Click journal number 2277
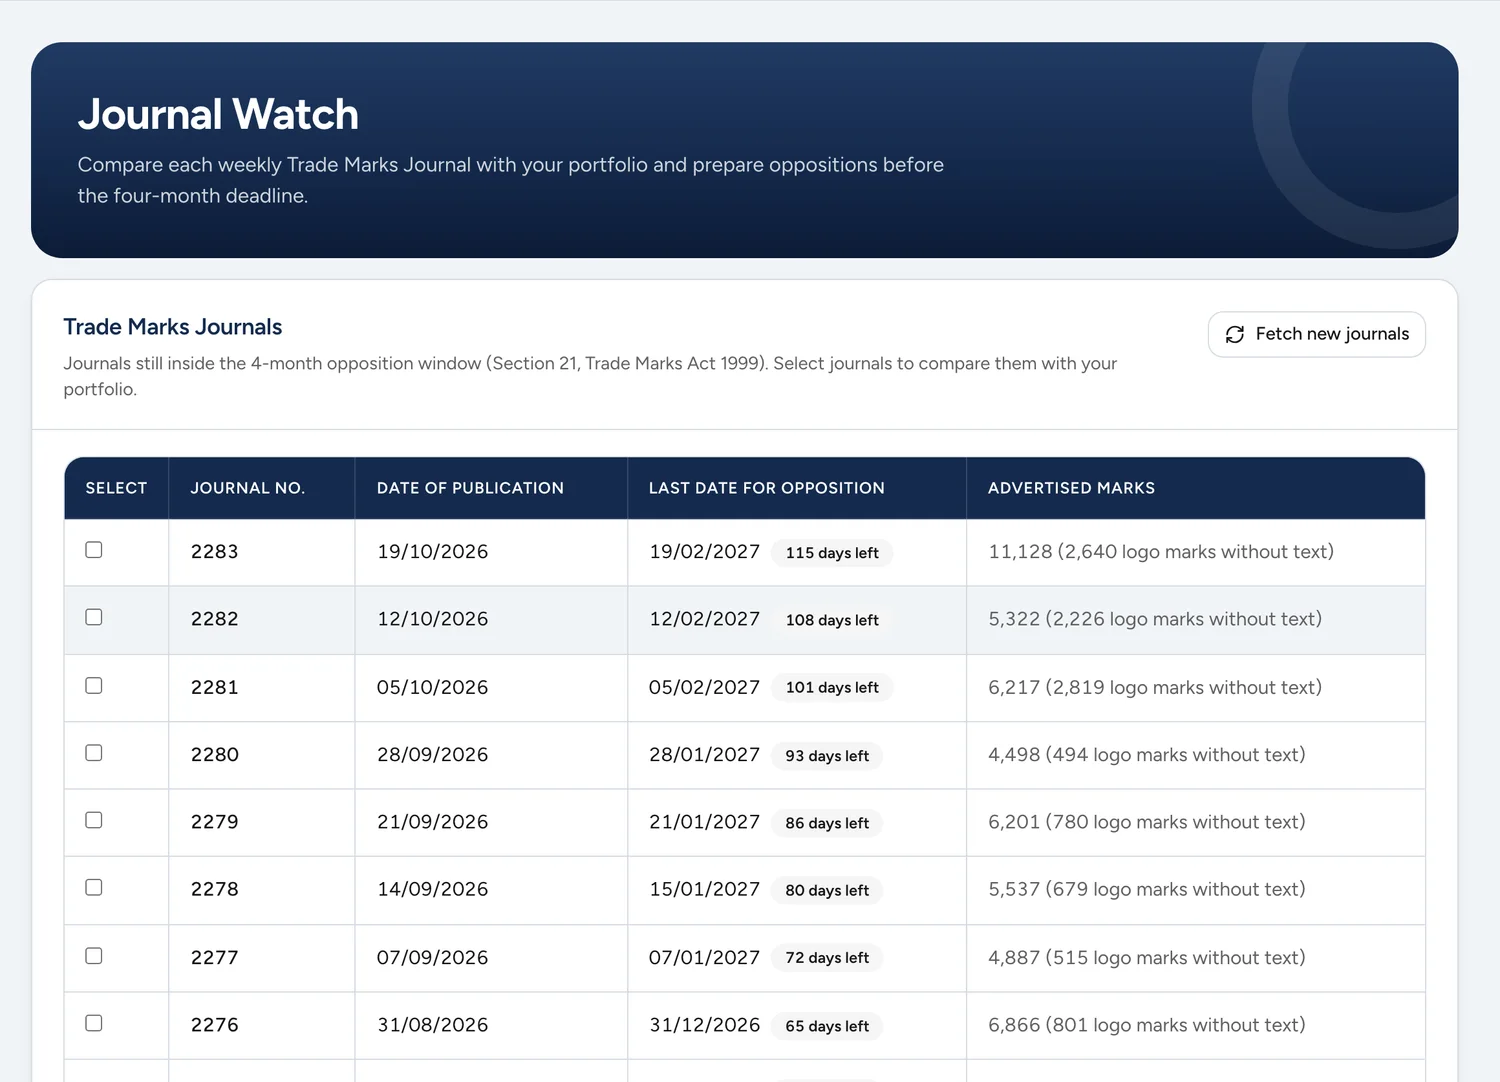The image size is (1500, 1082). 215,958
